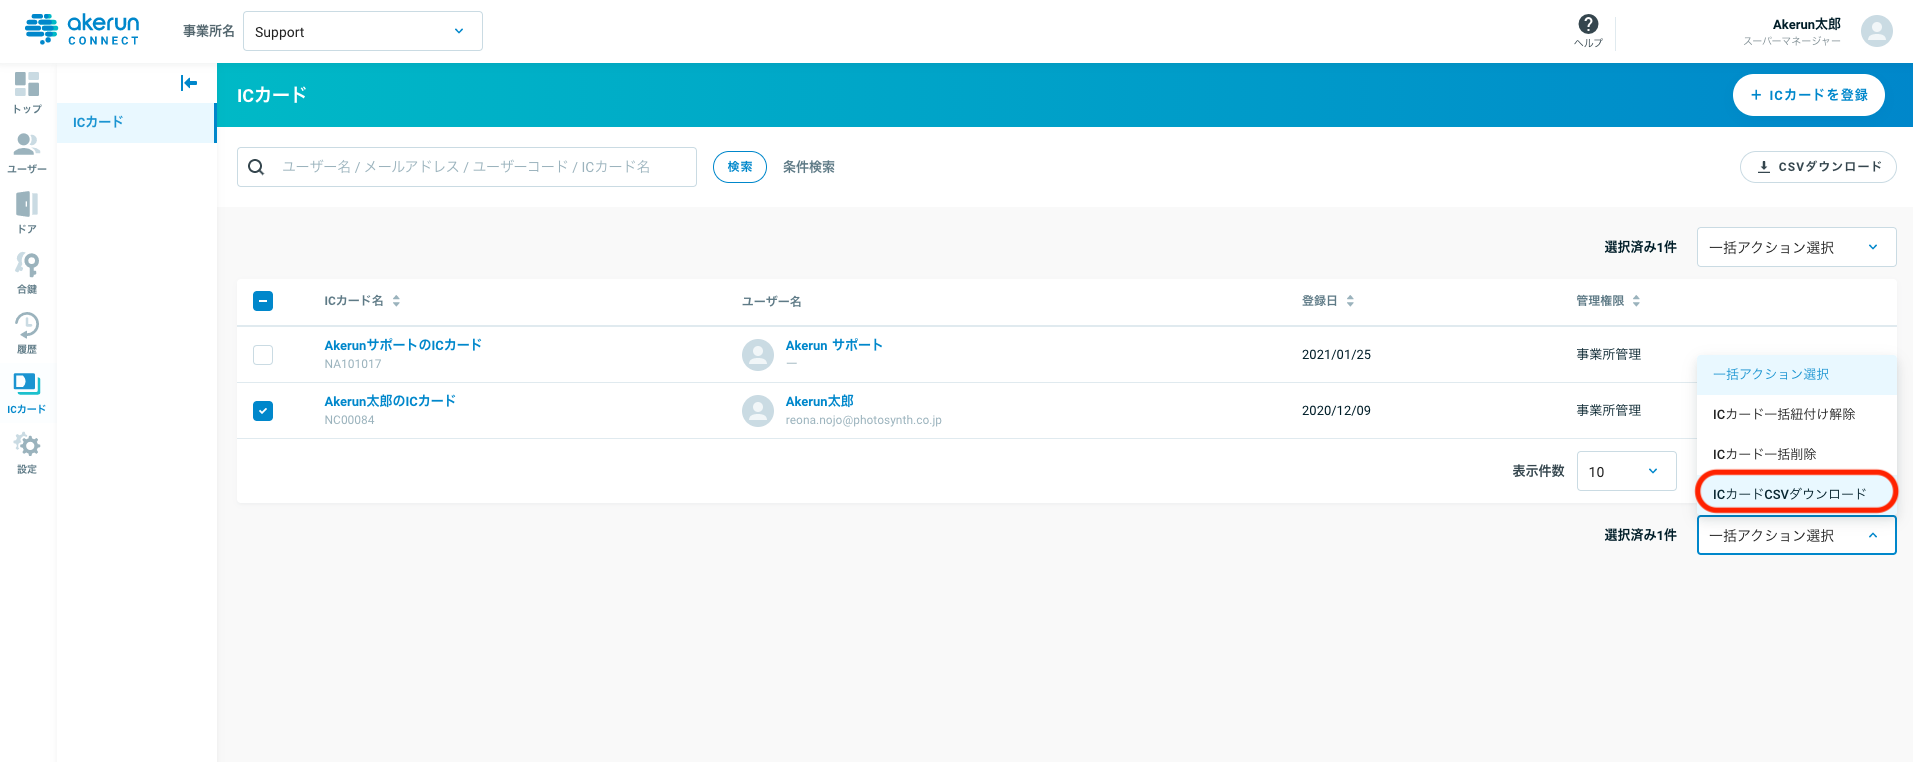This screenshot has height=762, width=1913.
Task: Click the 検索 button
Action: 740,167
